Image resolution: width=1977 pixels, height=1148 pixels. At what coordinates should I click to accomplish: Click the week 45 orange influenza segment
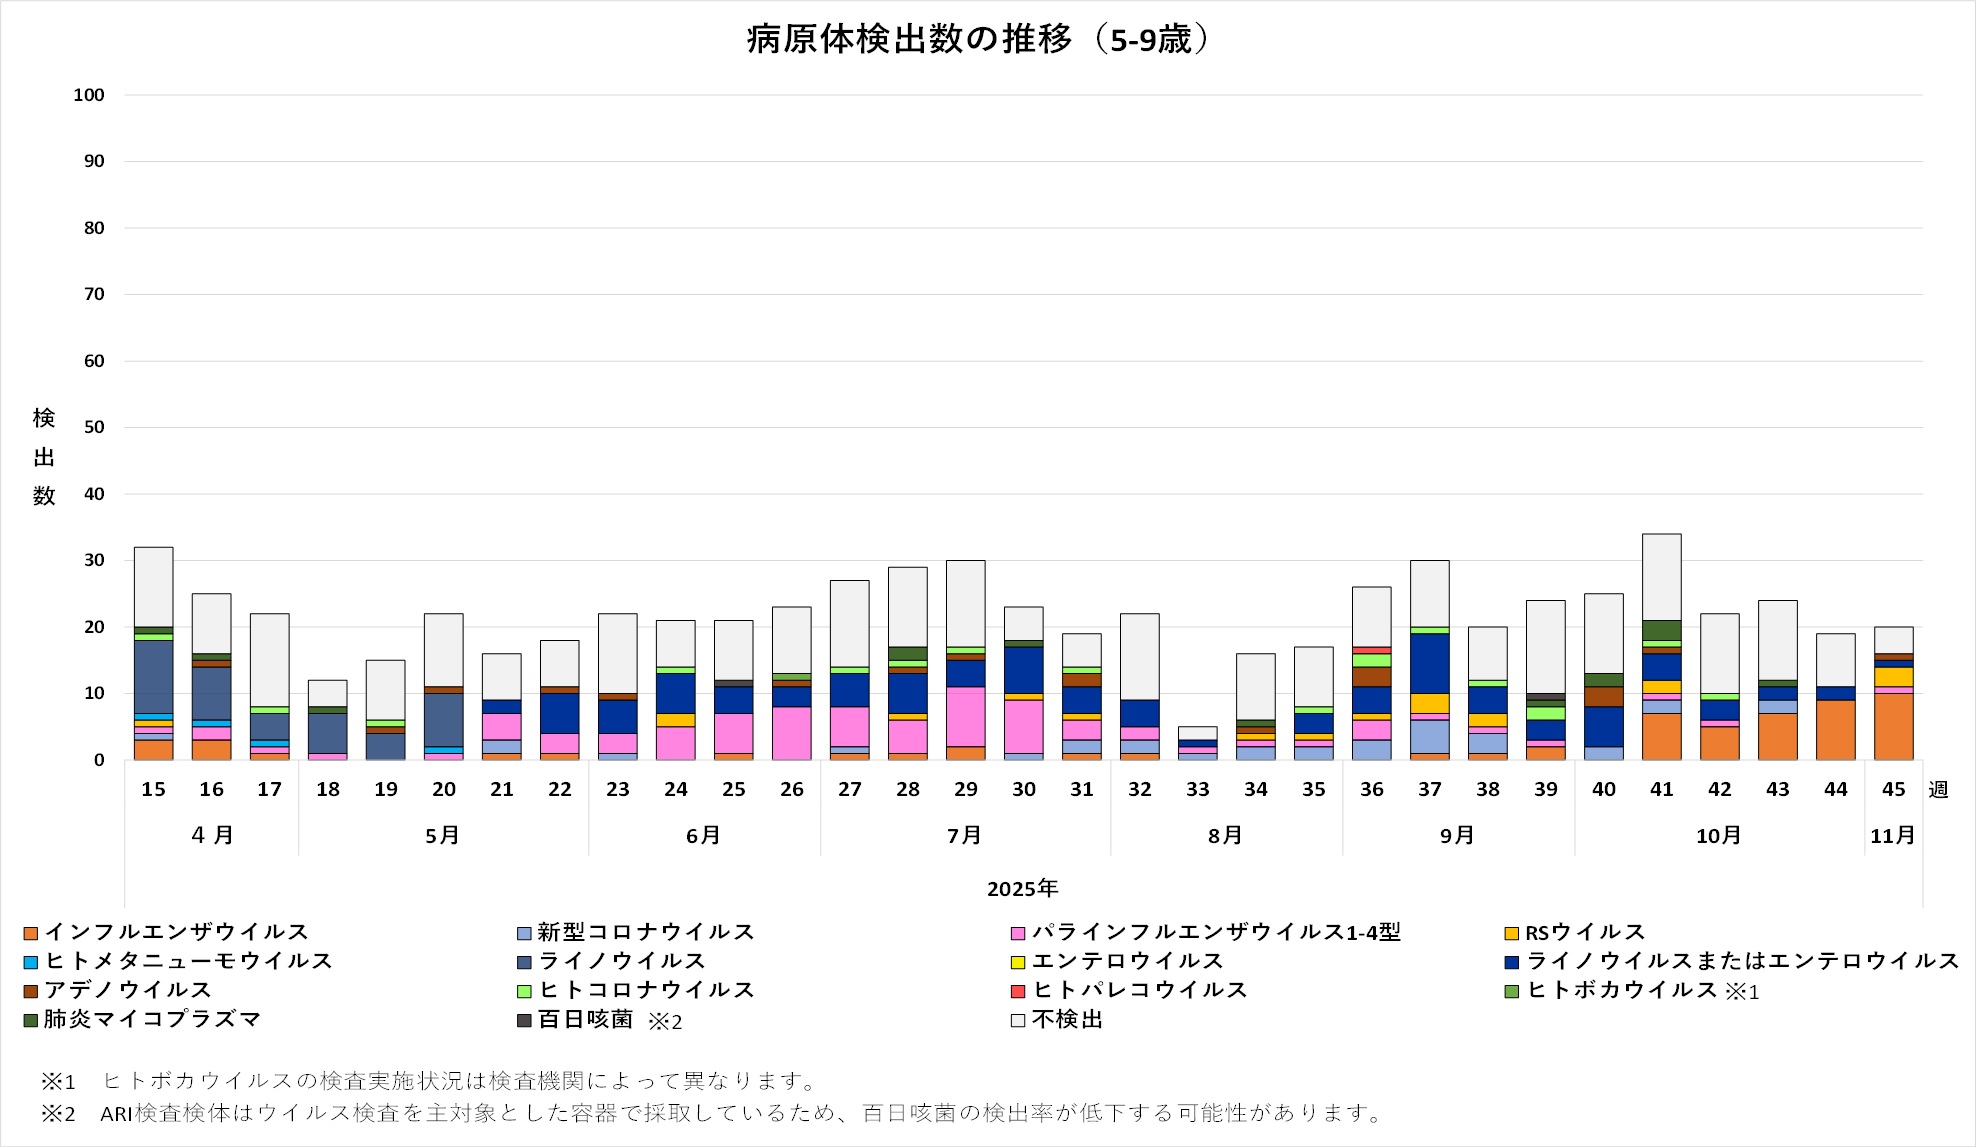pos(1893,727)
